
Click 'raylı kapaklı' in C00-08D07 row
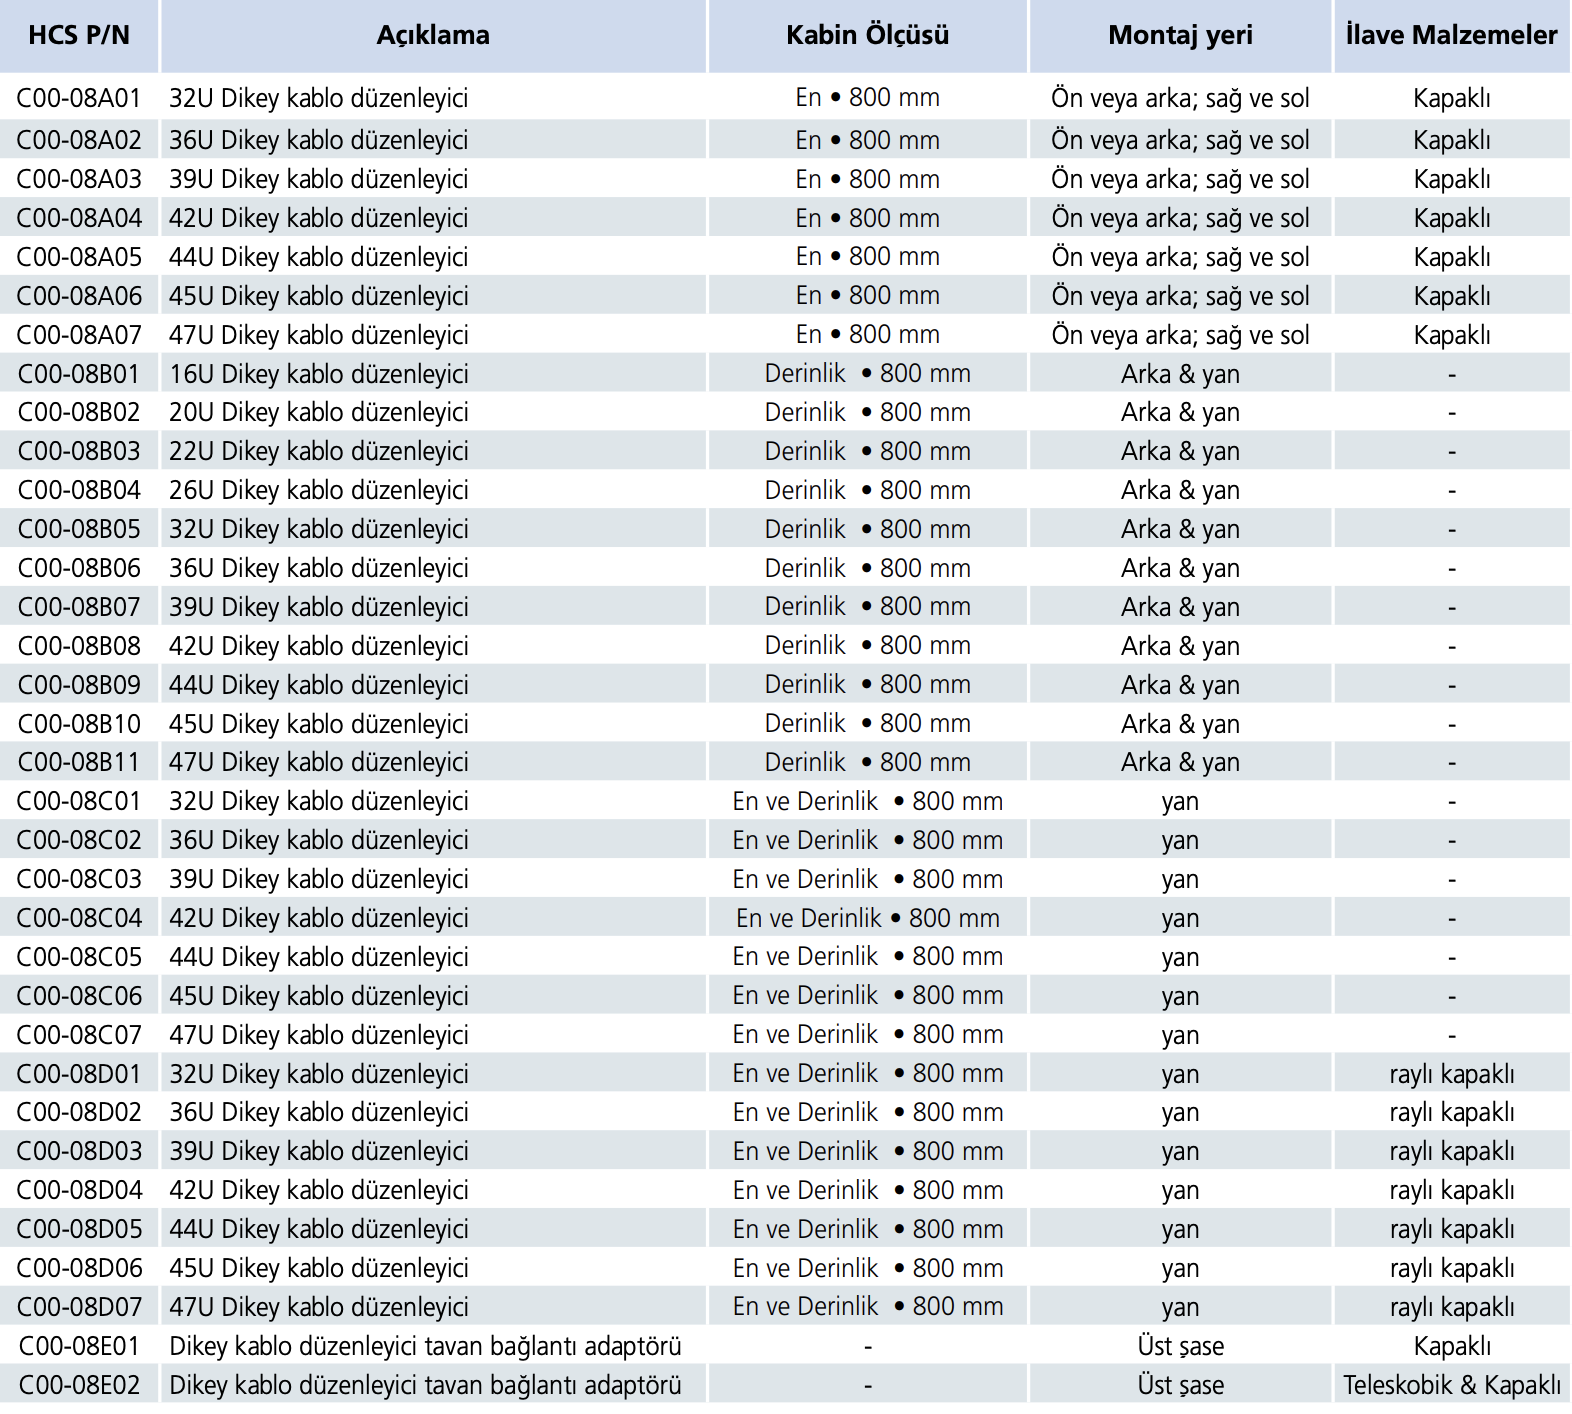pyautogui.click(x=1452, y=1308)
